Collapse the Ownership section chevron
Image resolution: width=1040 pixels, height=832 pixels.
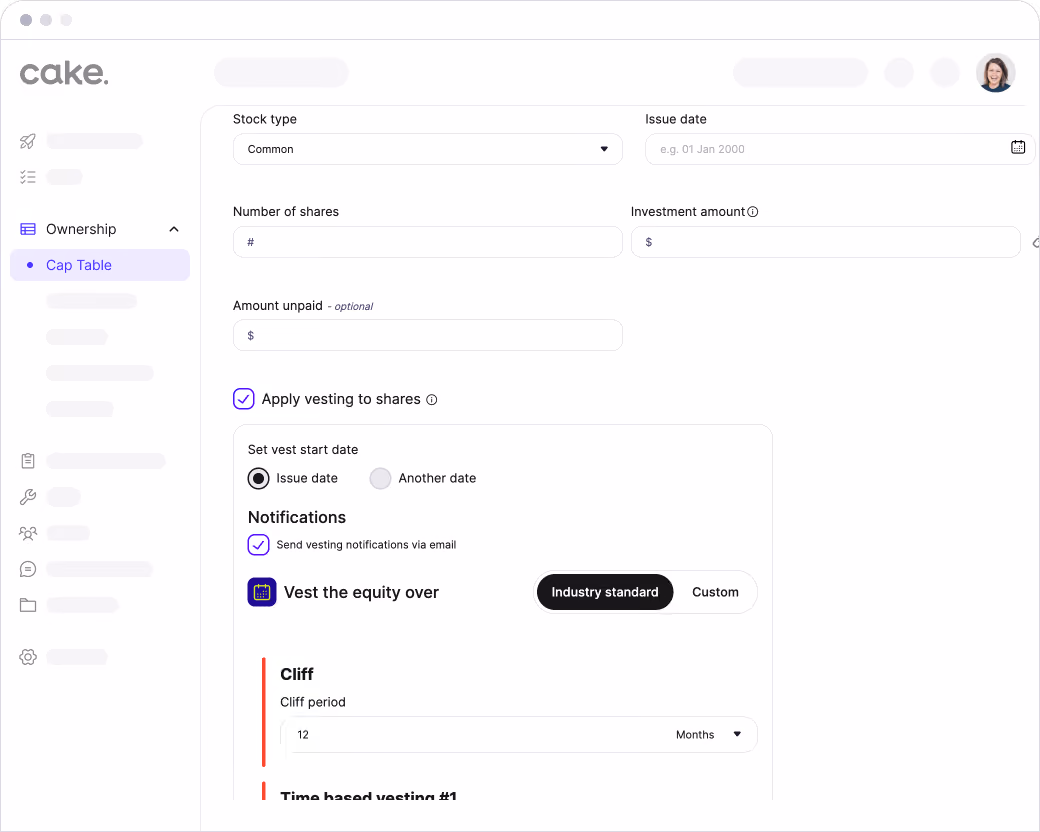(x=174, y=230)
